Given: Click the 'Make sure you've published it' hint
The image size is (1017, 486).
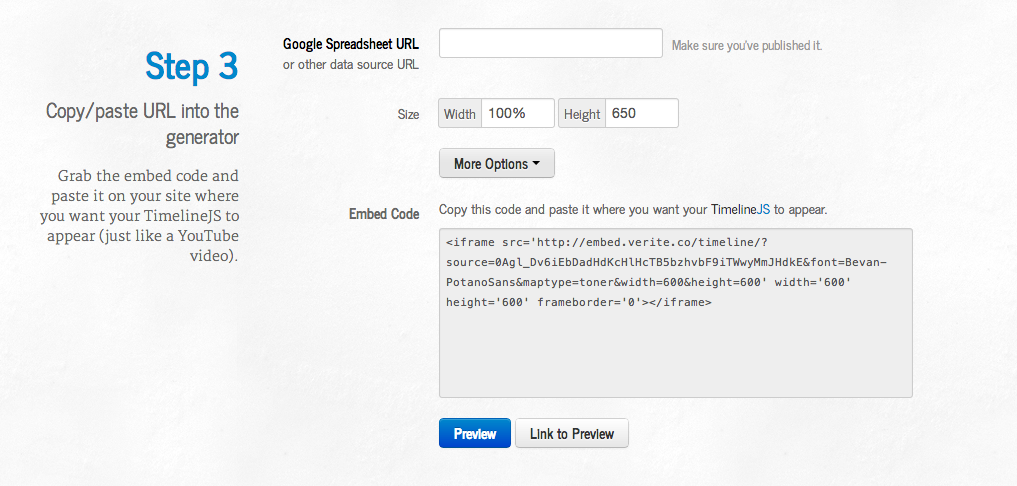Looking at the screenshot, I should click(x=747, y=45).
